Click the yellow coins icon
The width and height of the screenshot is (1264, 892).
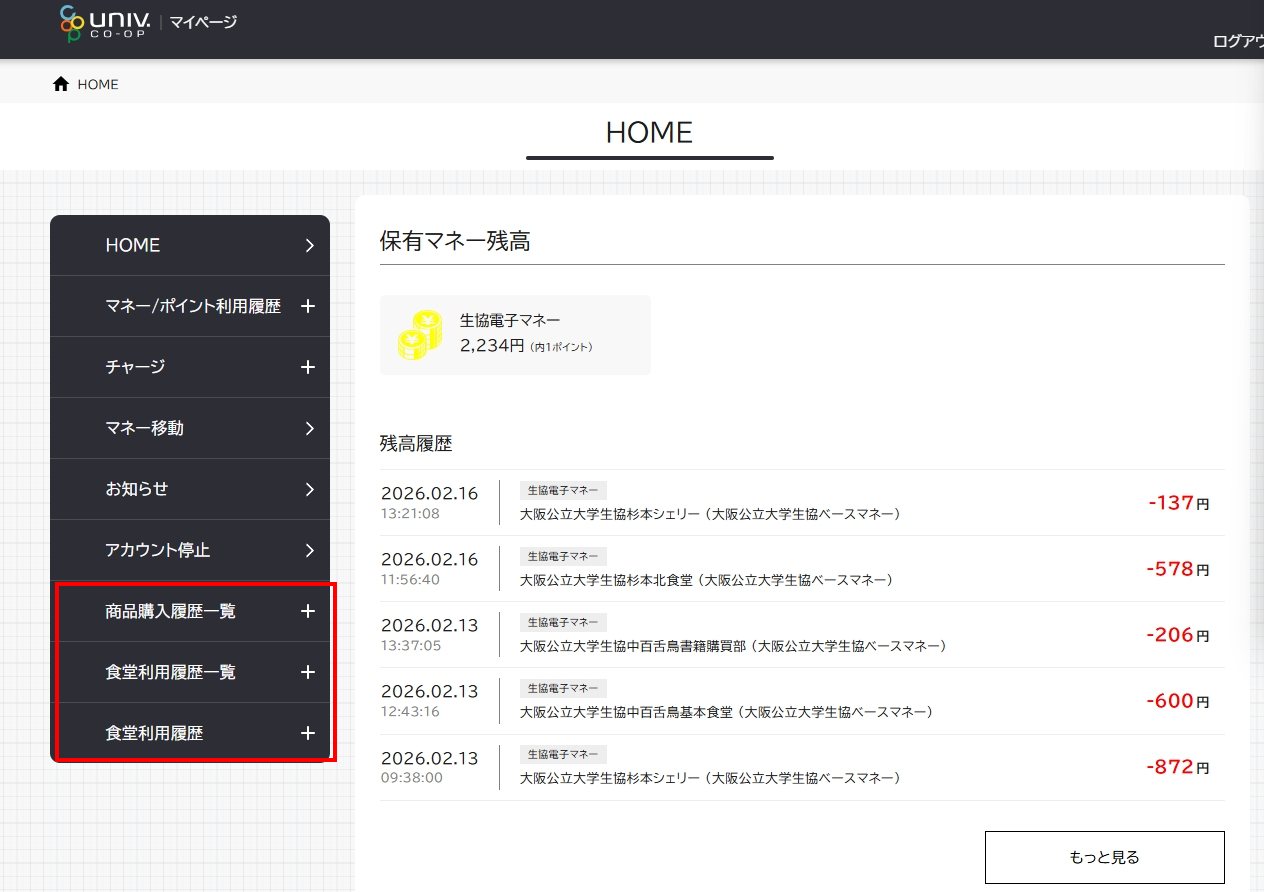click(419, 335)
